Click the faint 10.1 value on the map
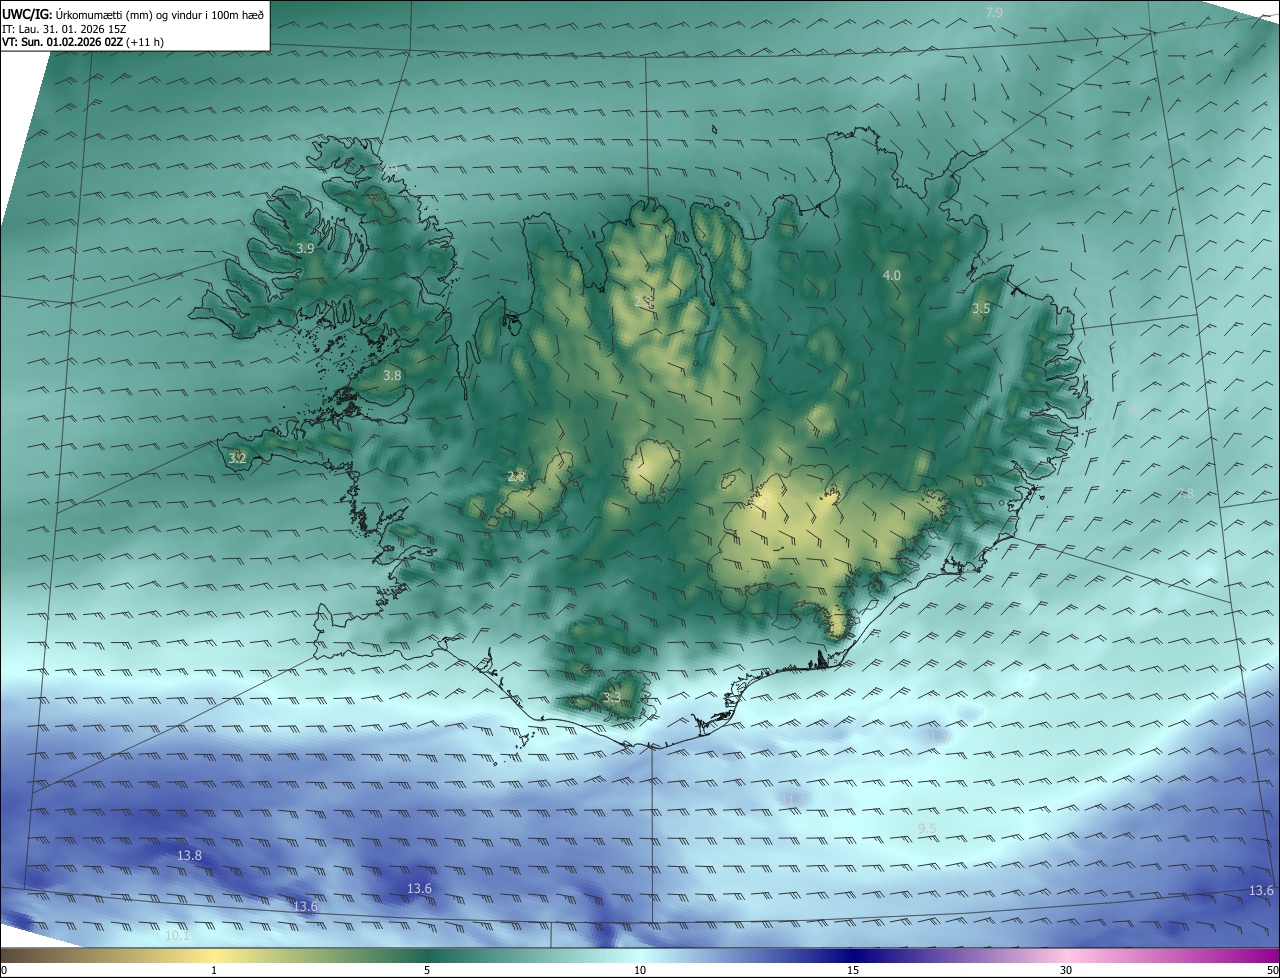Screen dimensions: 1280x978 [177, 936]
